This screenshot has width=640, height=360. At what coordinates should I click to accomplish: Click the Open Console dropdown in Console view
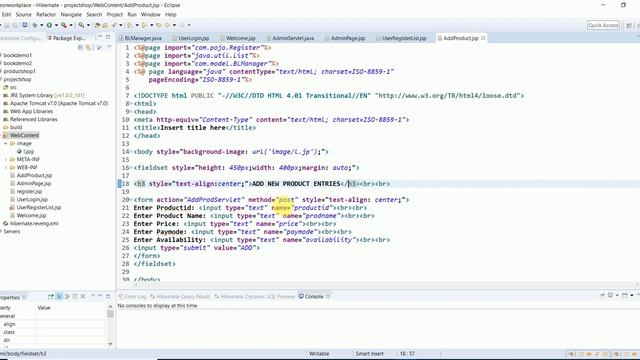coord(631,295)
